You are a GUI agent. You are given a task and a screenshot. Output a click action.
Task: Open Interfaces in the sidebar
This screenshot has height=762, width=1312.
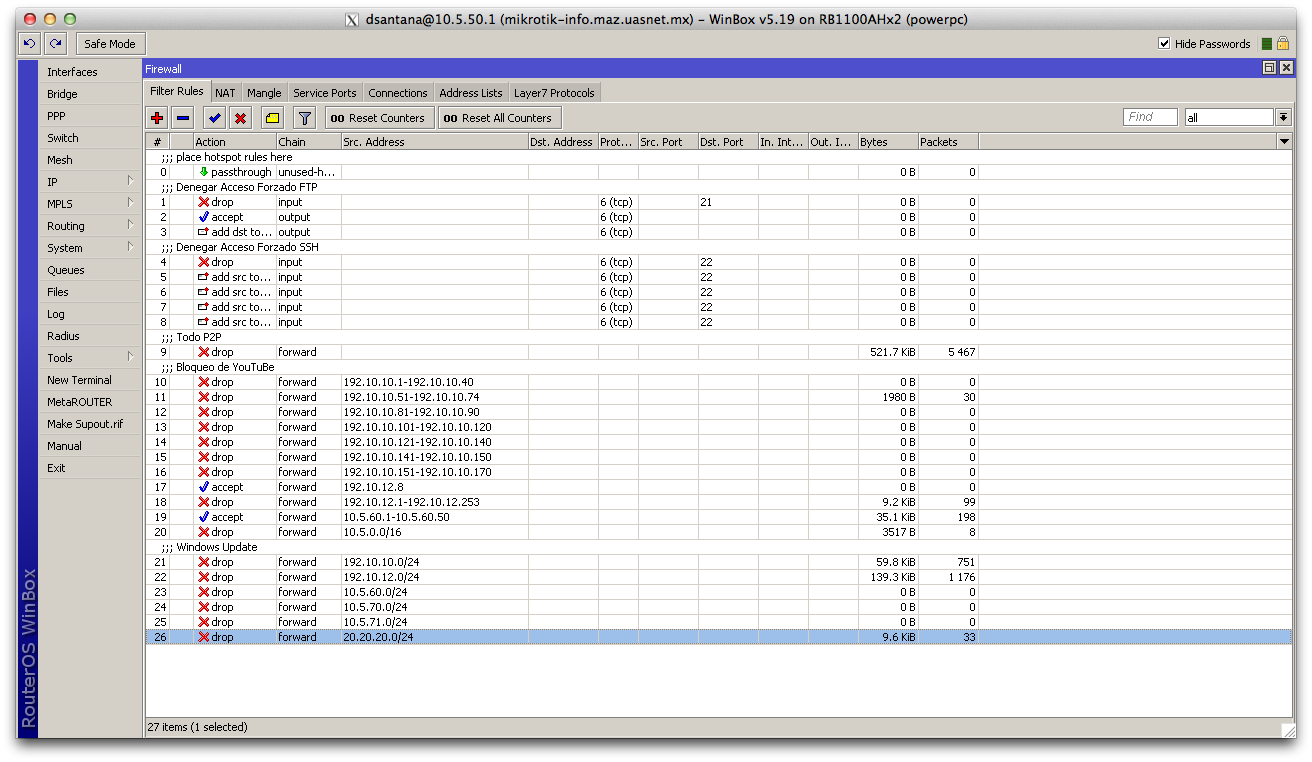coord(72,72)
